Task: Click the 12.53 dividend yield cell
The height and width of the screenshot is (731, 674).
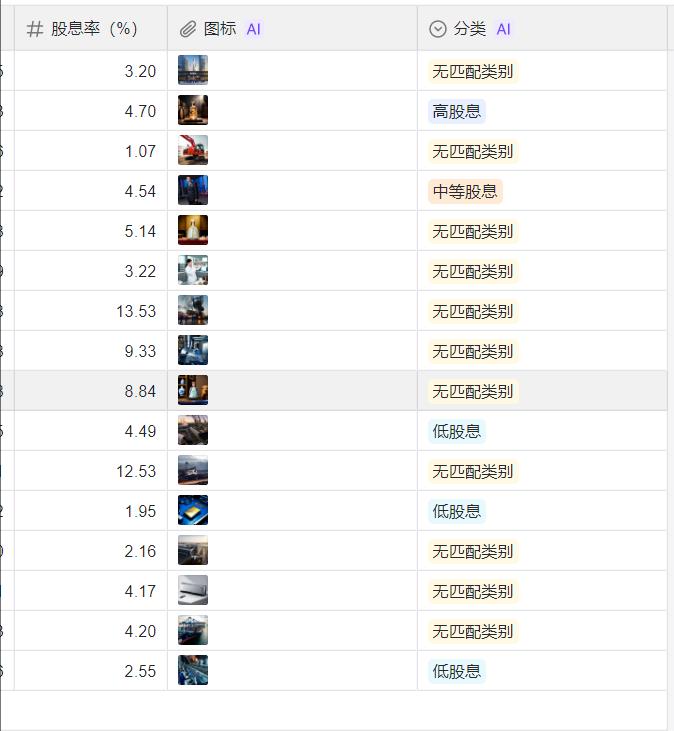Action: [91, 471]
